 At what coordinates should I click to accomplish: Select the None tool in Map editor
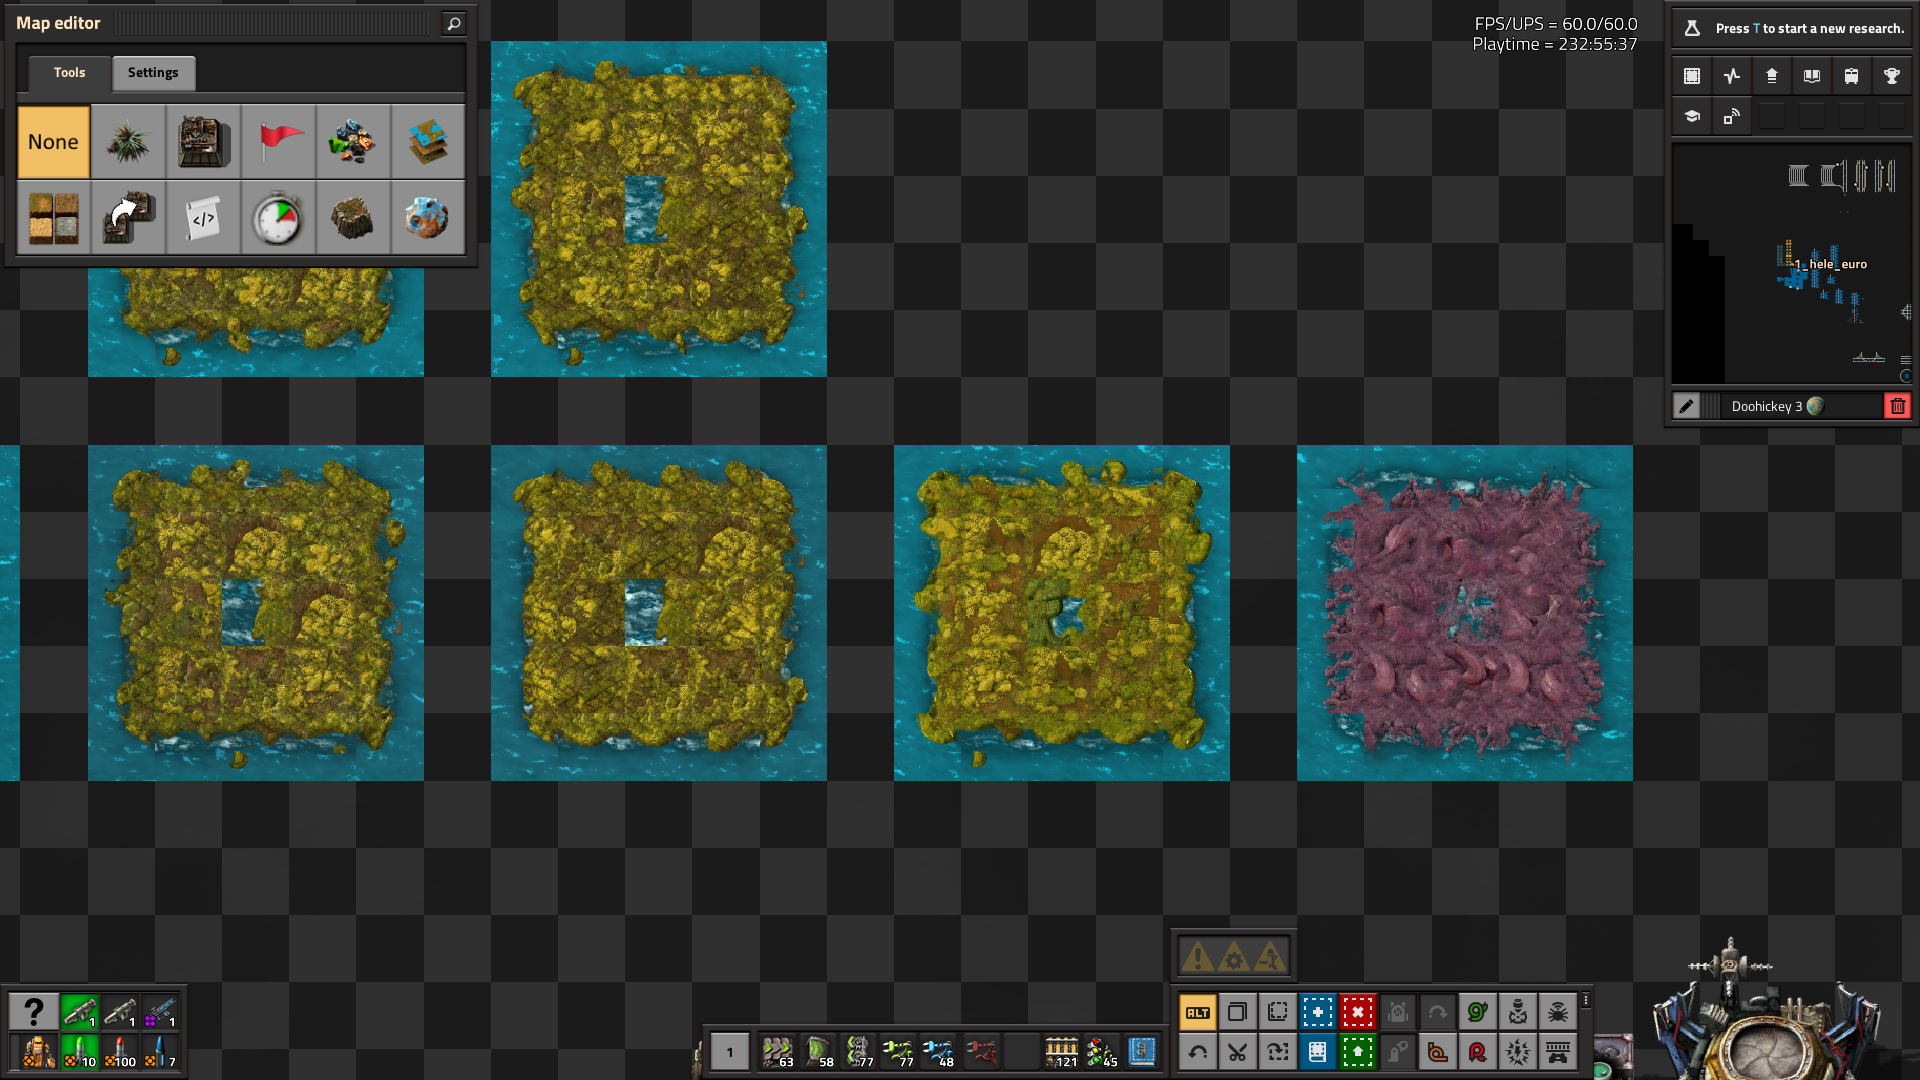coord(54,142)
